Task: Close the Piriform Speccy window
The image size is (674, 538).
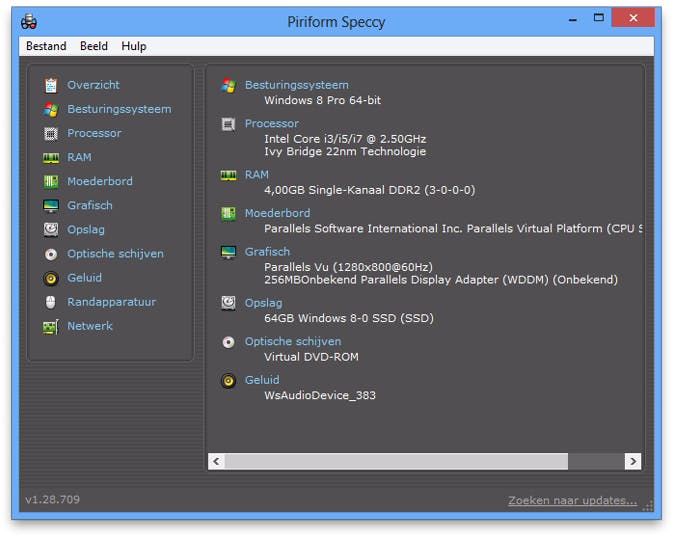Action: [633, 18]
